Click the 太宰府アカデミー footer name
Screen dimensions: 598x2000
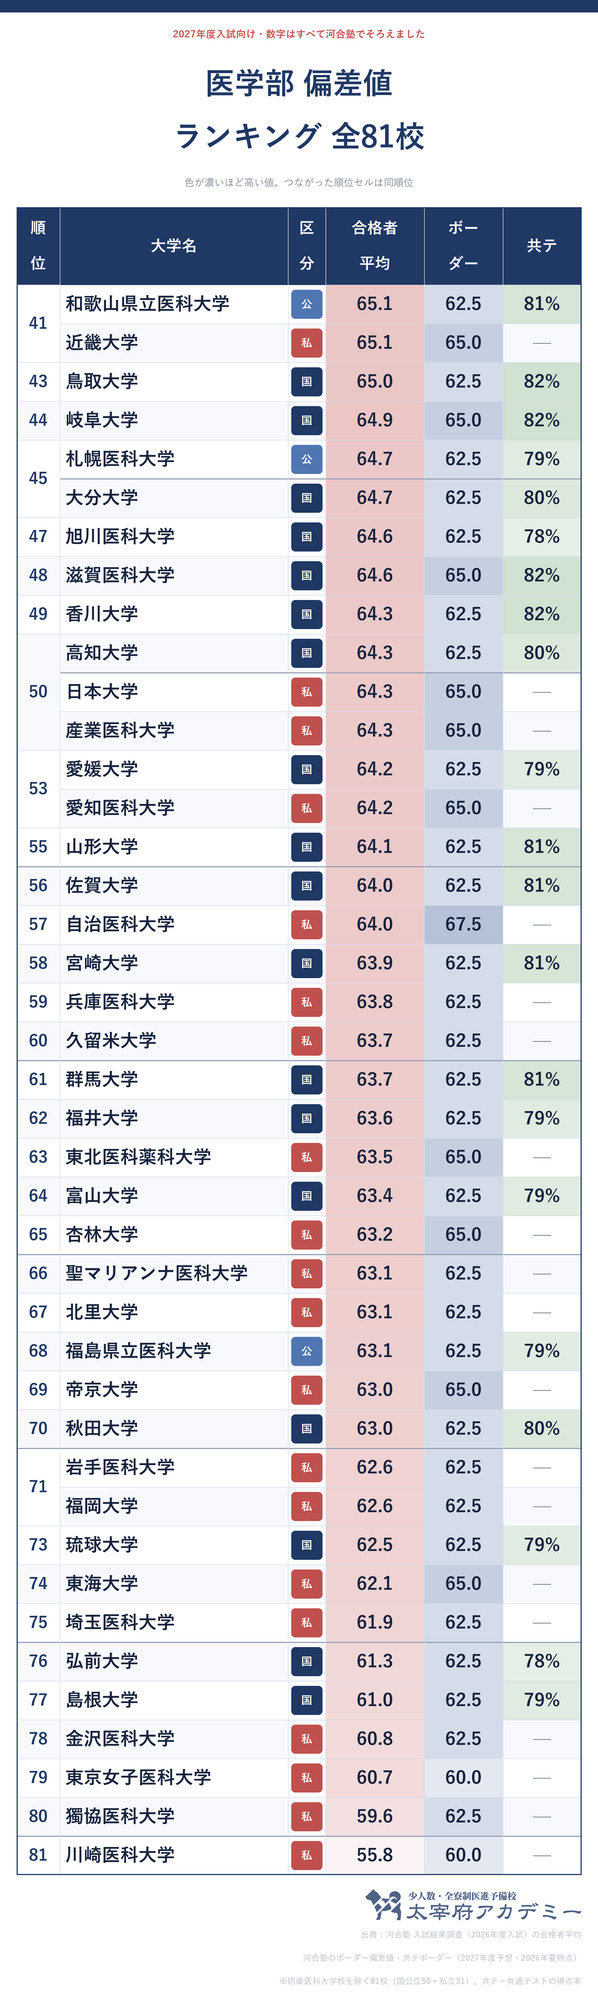pos(493,1912)
